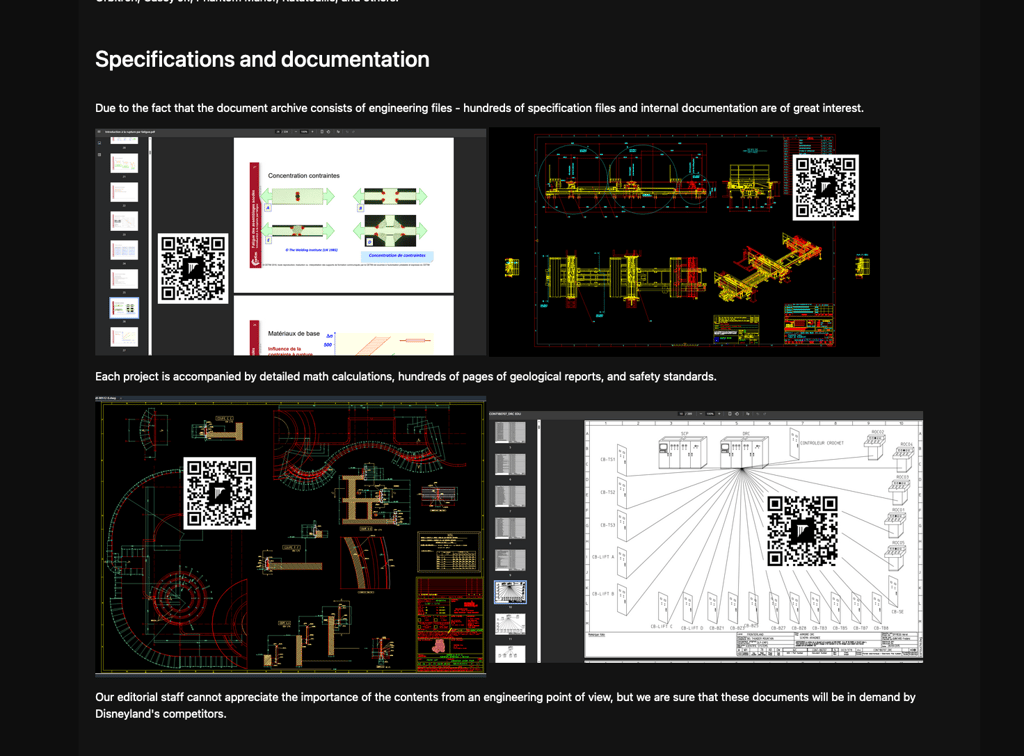Click the paragraph starting 'Due to the fact'

tap(479, 108)
